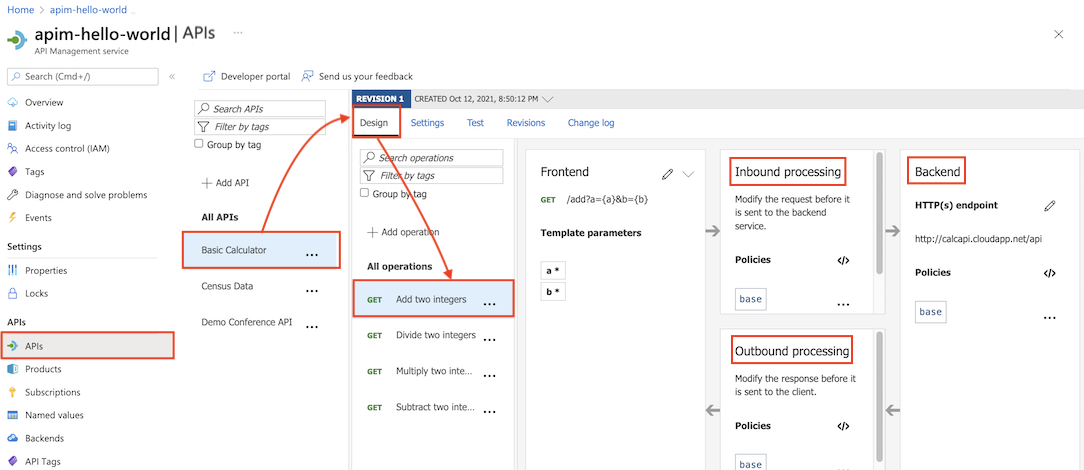Switch to the Settings tab
The image size is (1084, 470).
point(427,123)
